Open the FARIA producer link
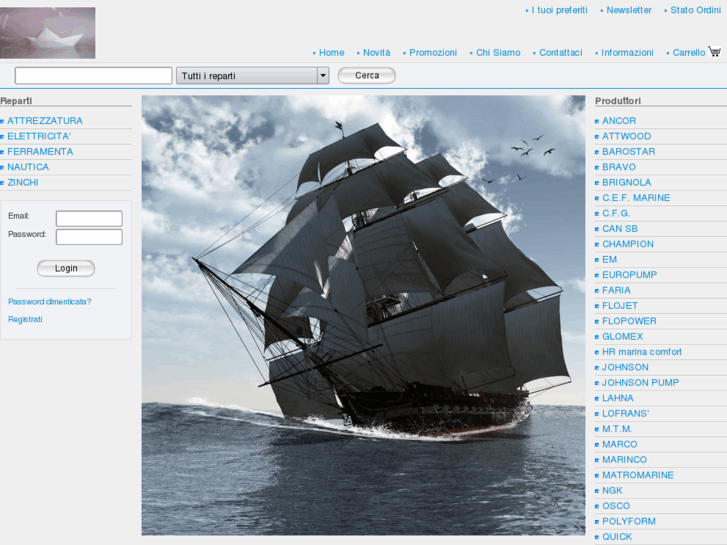Viewport: 727px width, 545px height. (616, 290)
